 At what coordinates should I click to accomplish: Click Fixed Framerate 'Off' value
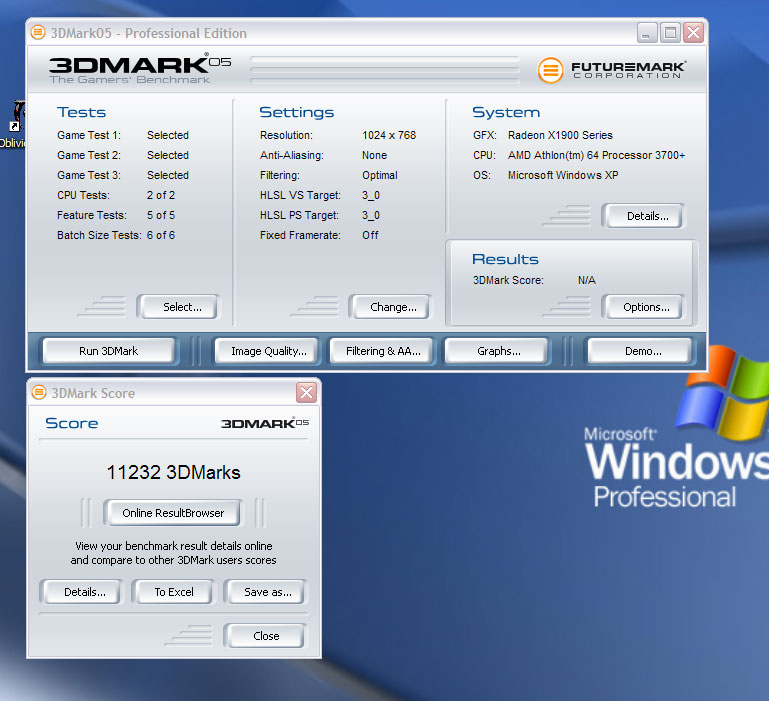[370, 235]
